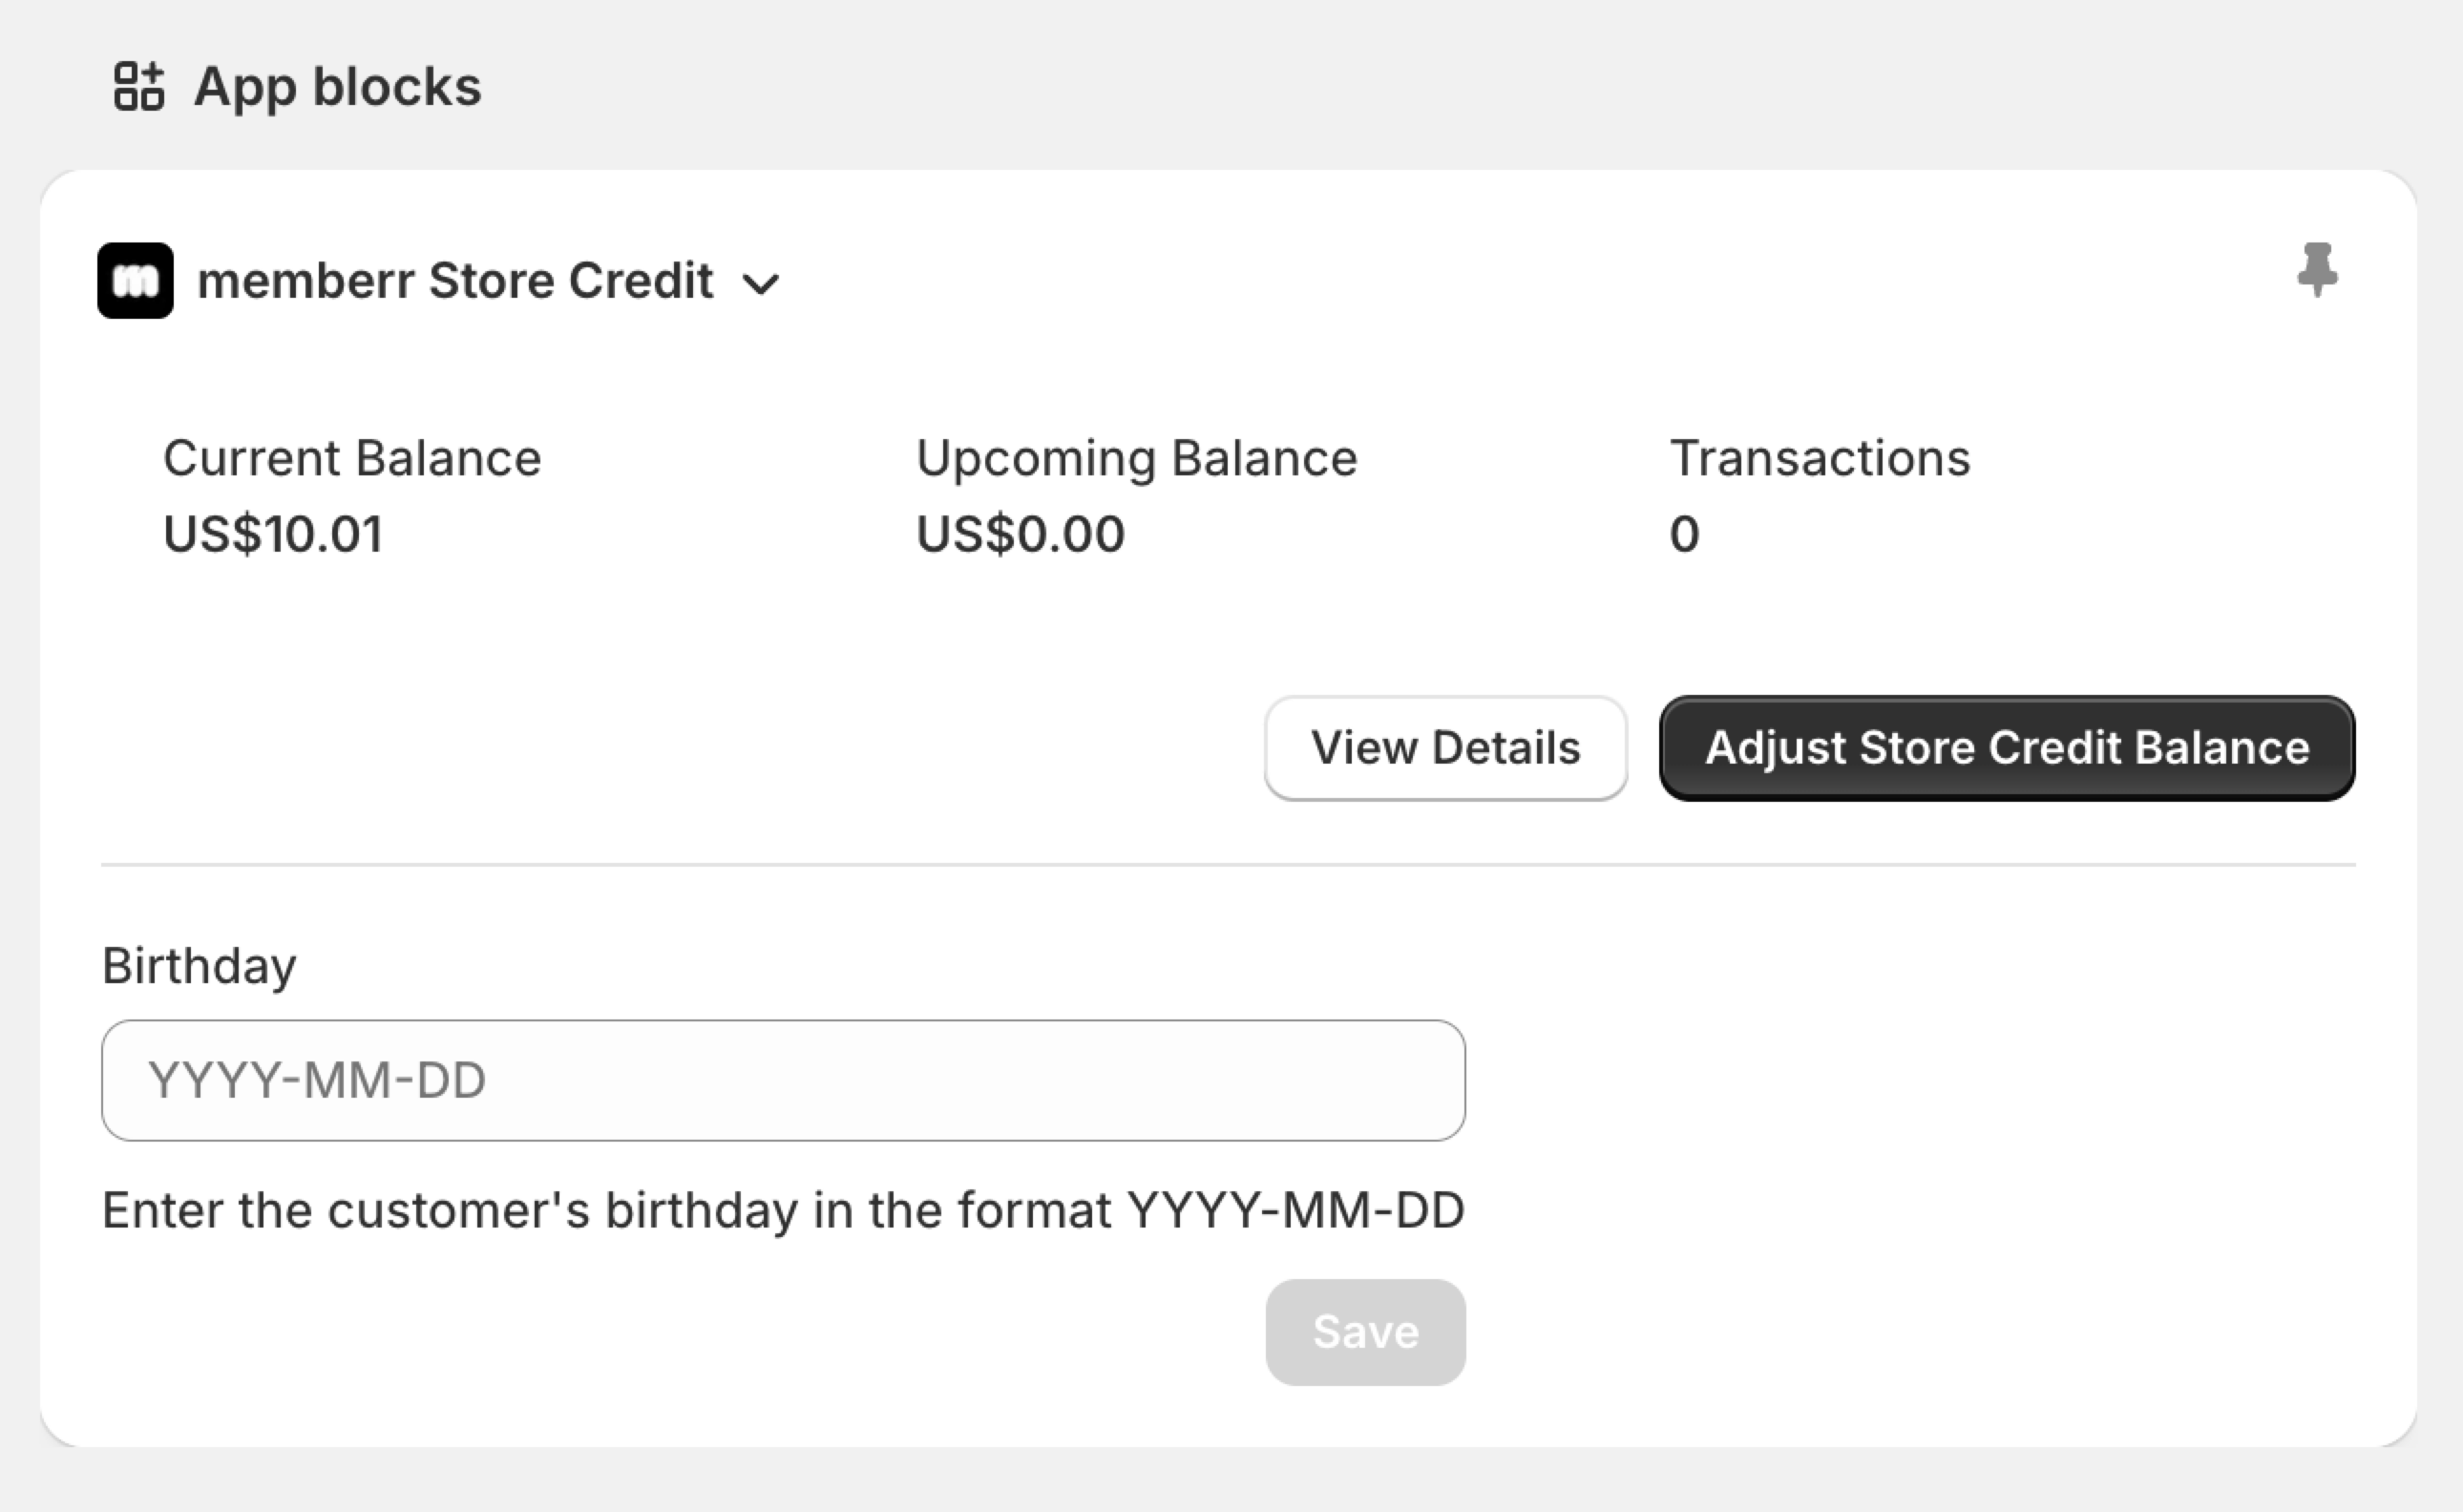Click the transactions count of 0
This screenshot has height=1512, width=2463.
[x=1684, y=533]
